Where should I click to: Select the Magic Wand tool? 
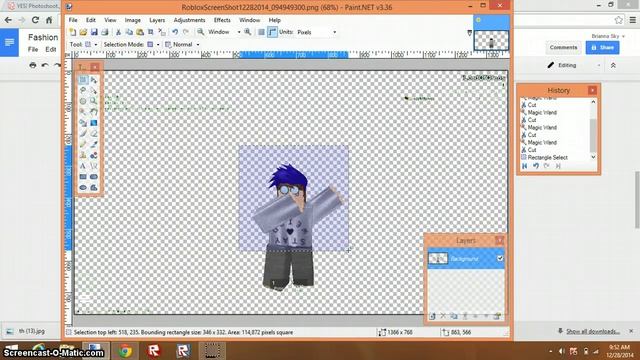click(83, 111)
